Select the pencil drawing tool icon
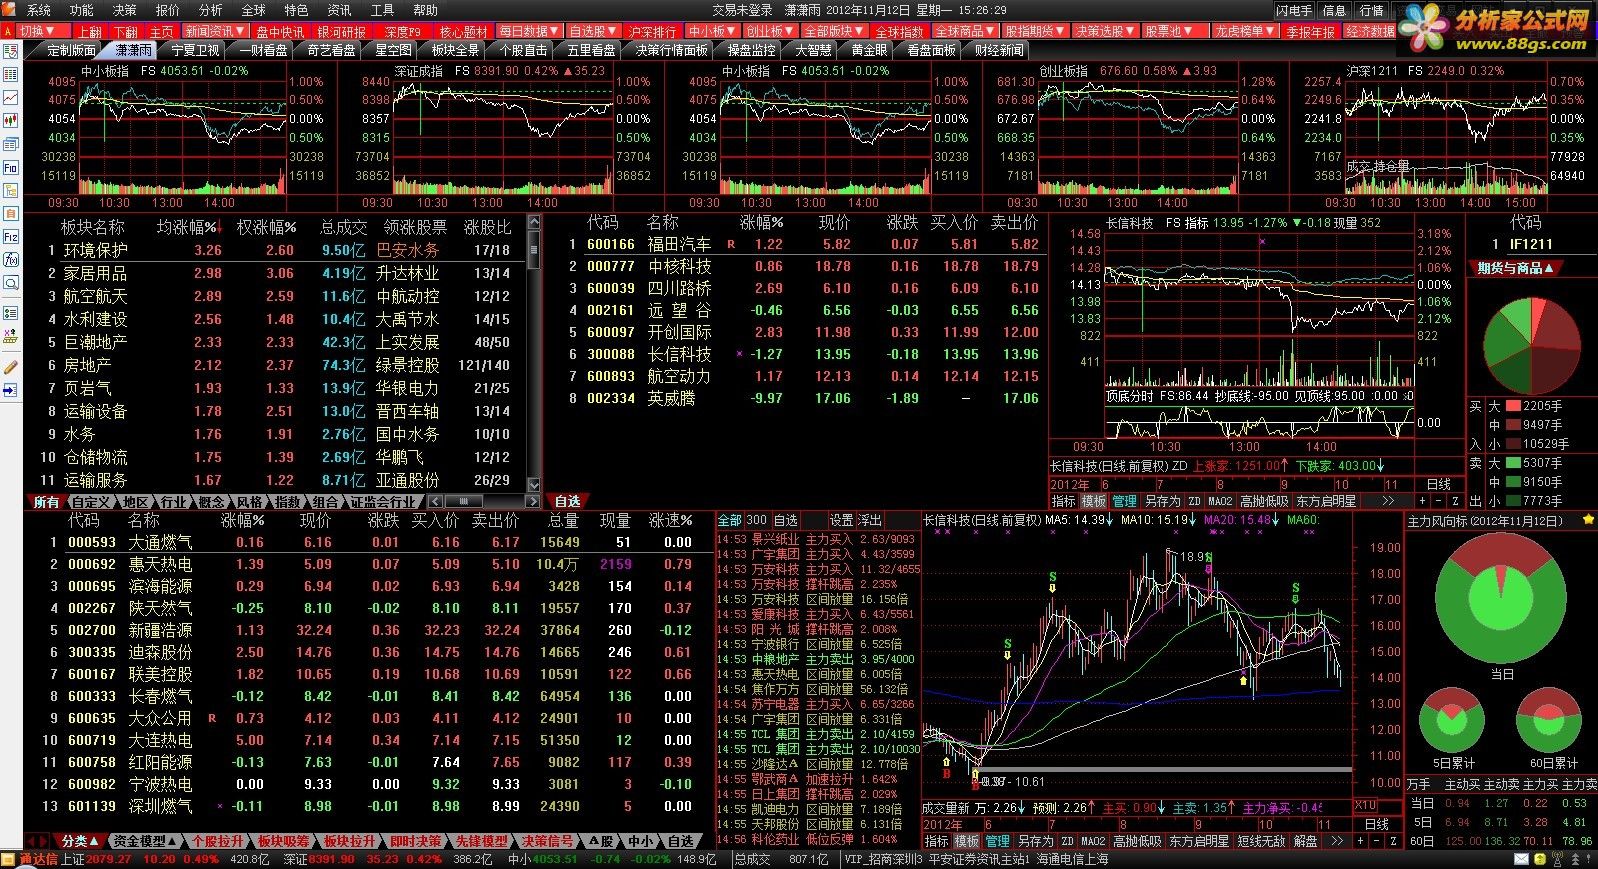The image size is (1598, 869). pos(11,367)
